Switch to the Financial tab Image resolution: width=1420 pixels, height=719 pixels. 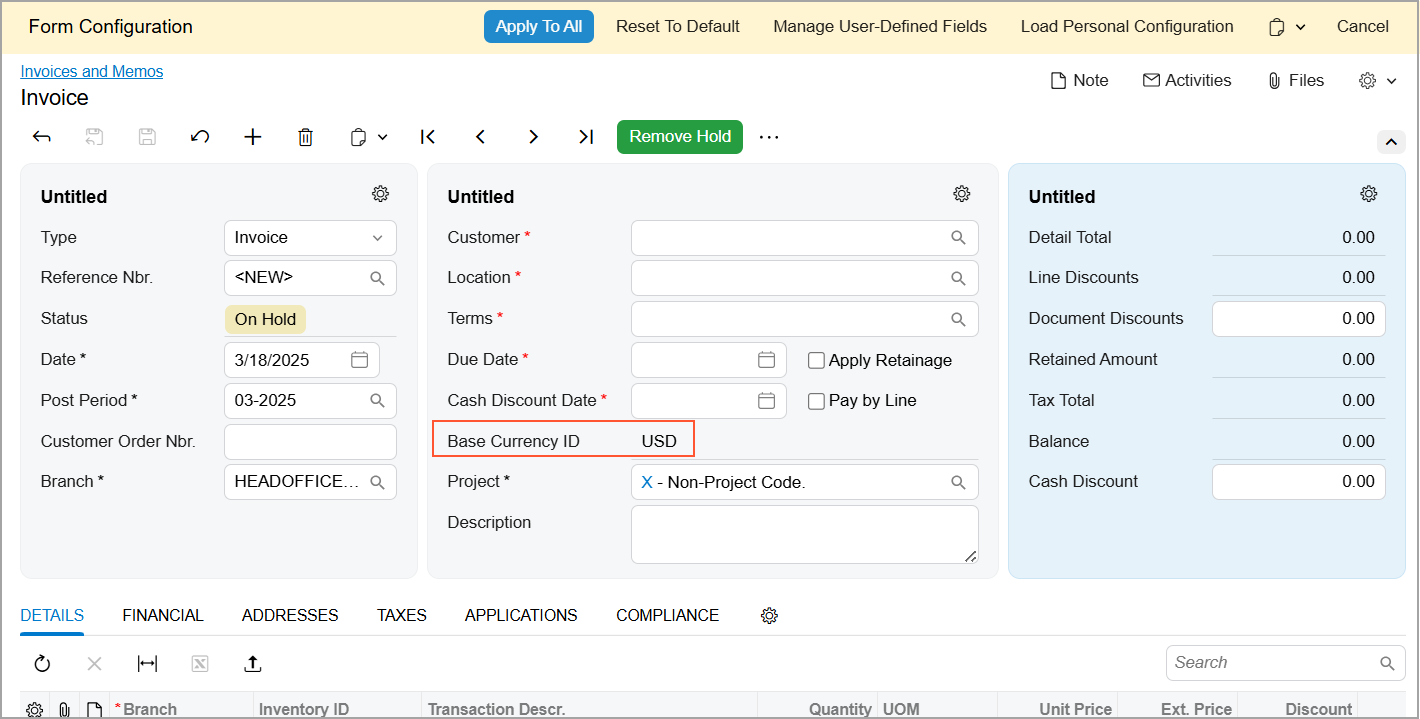coord(163,616)
